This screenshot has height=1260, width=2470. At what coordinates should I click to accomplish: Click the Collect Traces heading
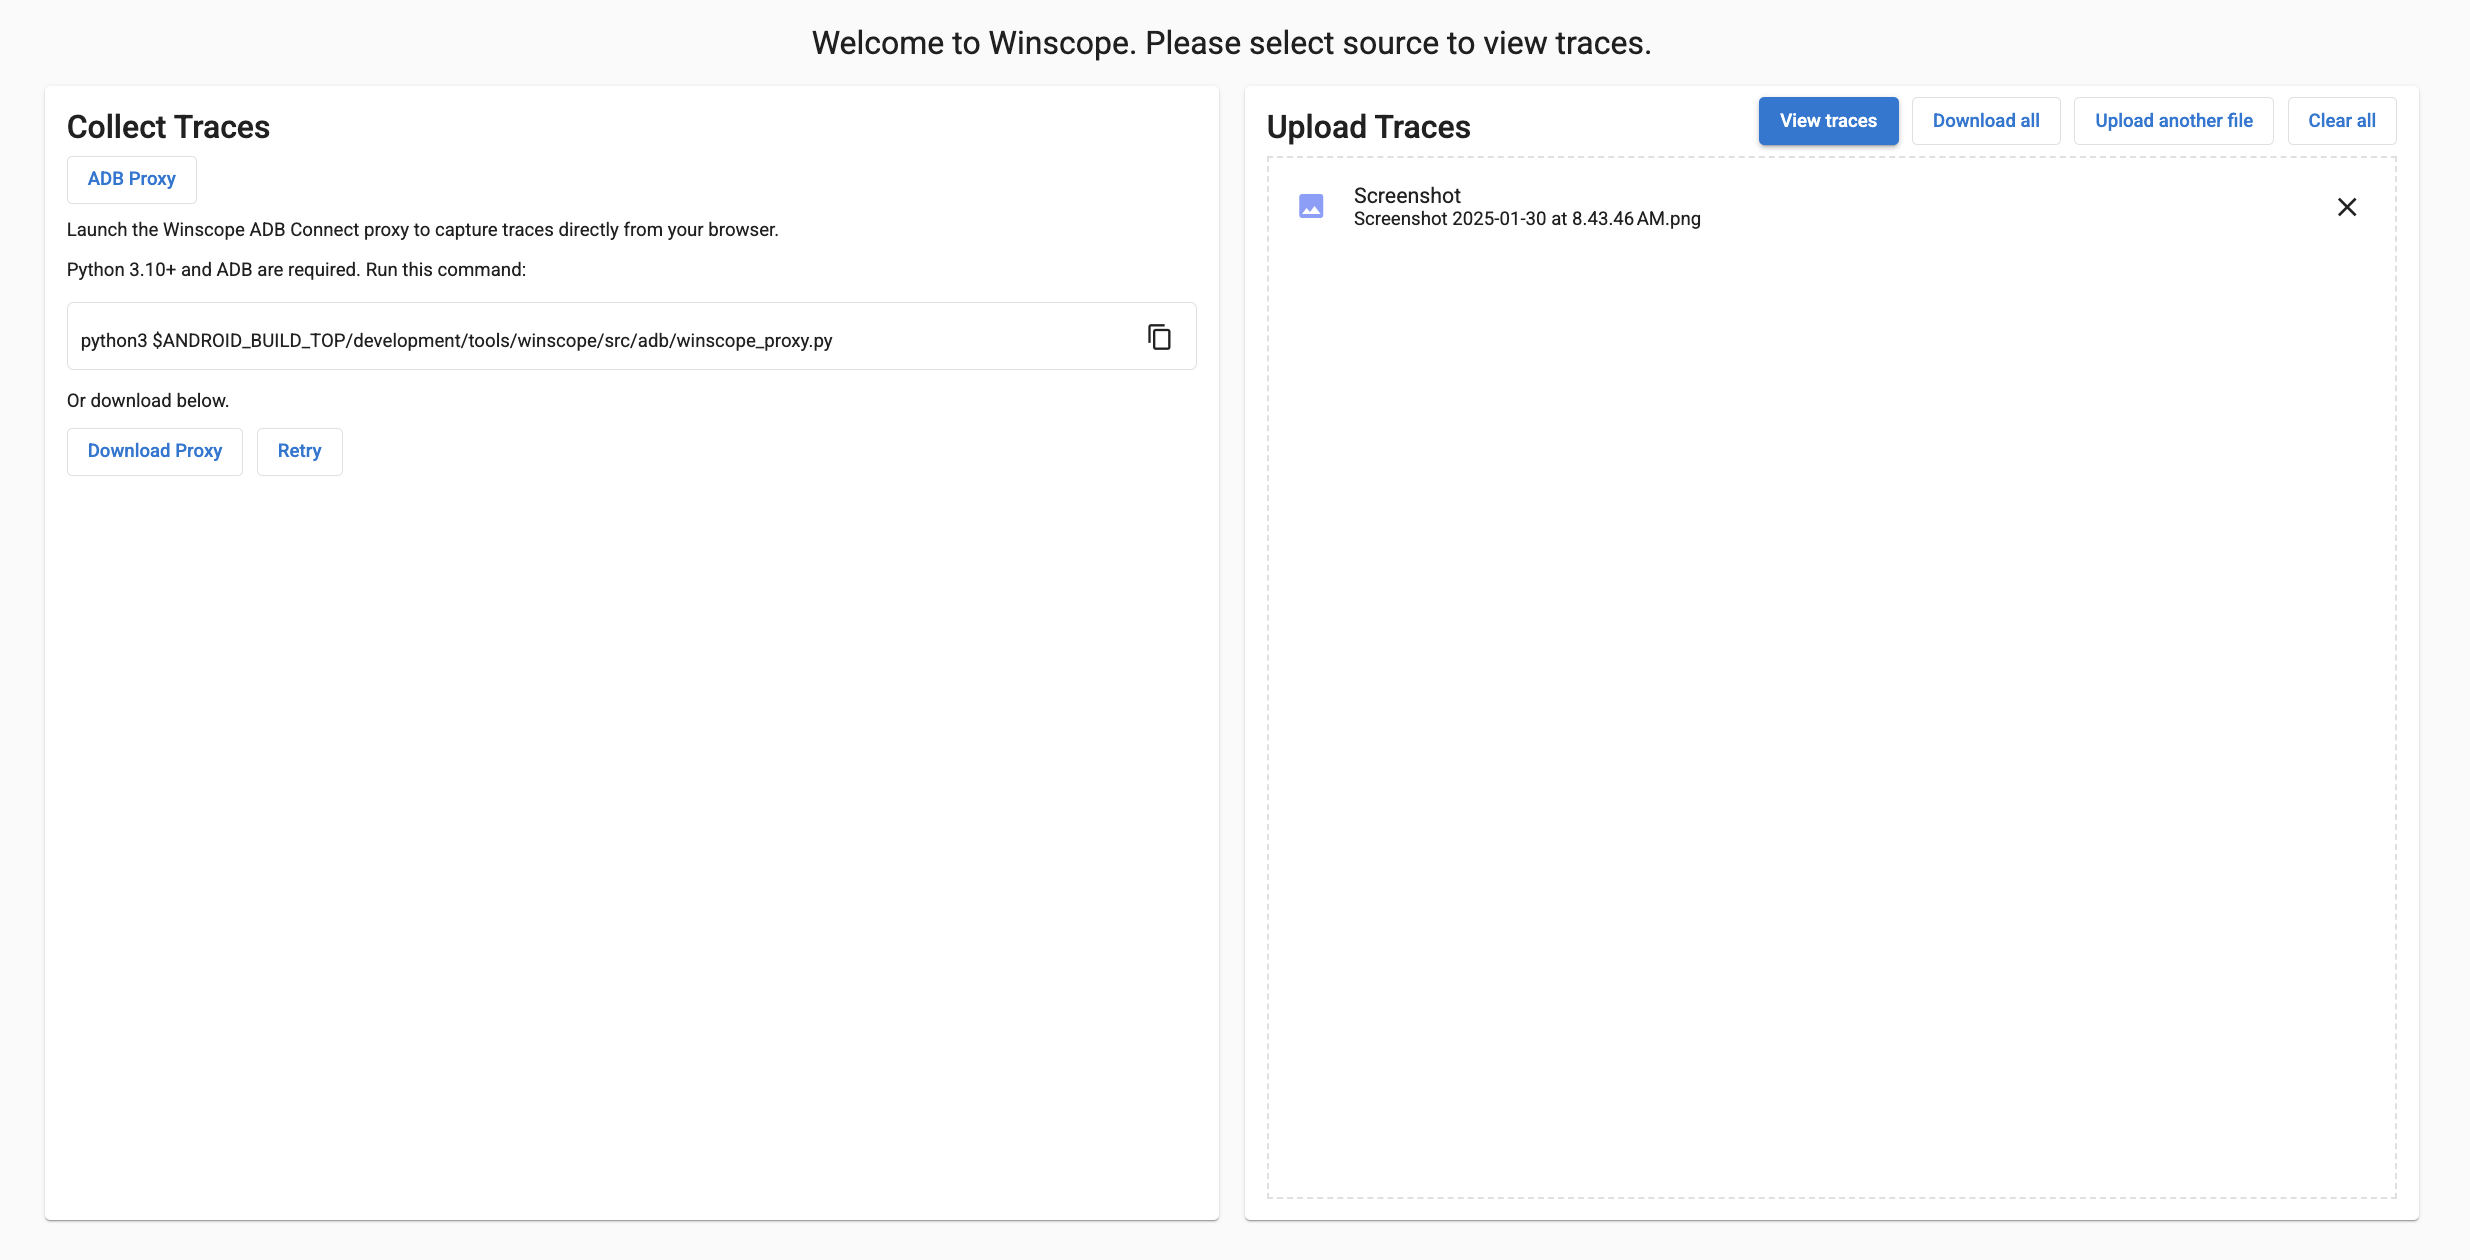coord(168,126)
